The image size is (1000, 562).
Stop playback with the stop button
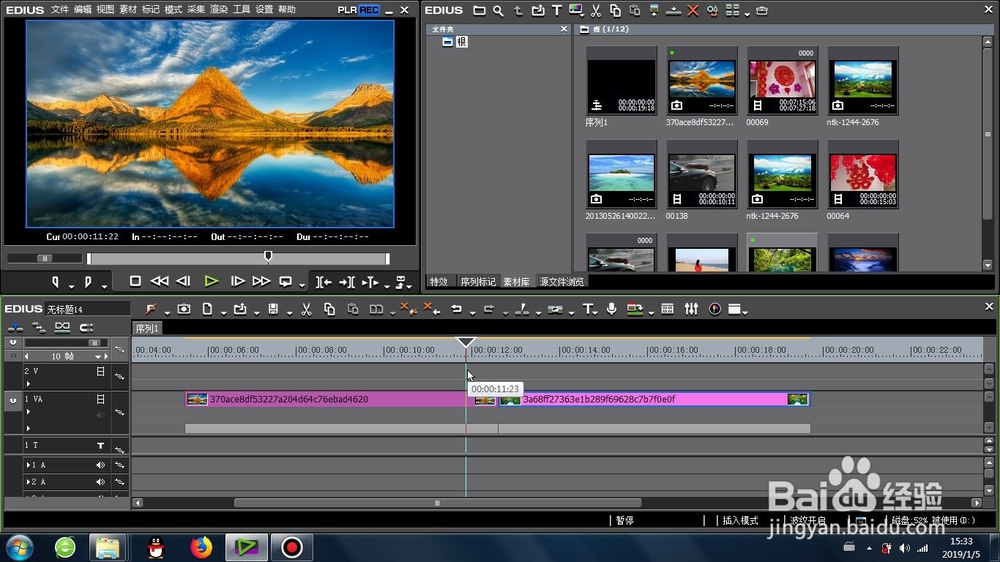[135, 281]
